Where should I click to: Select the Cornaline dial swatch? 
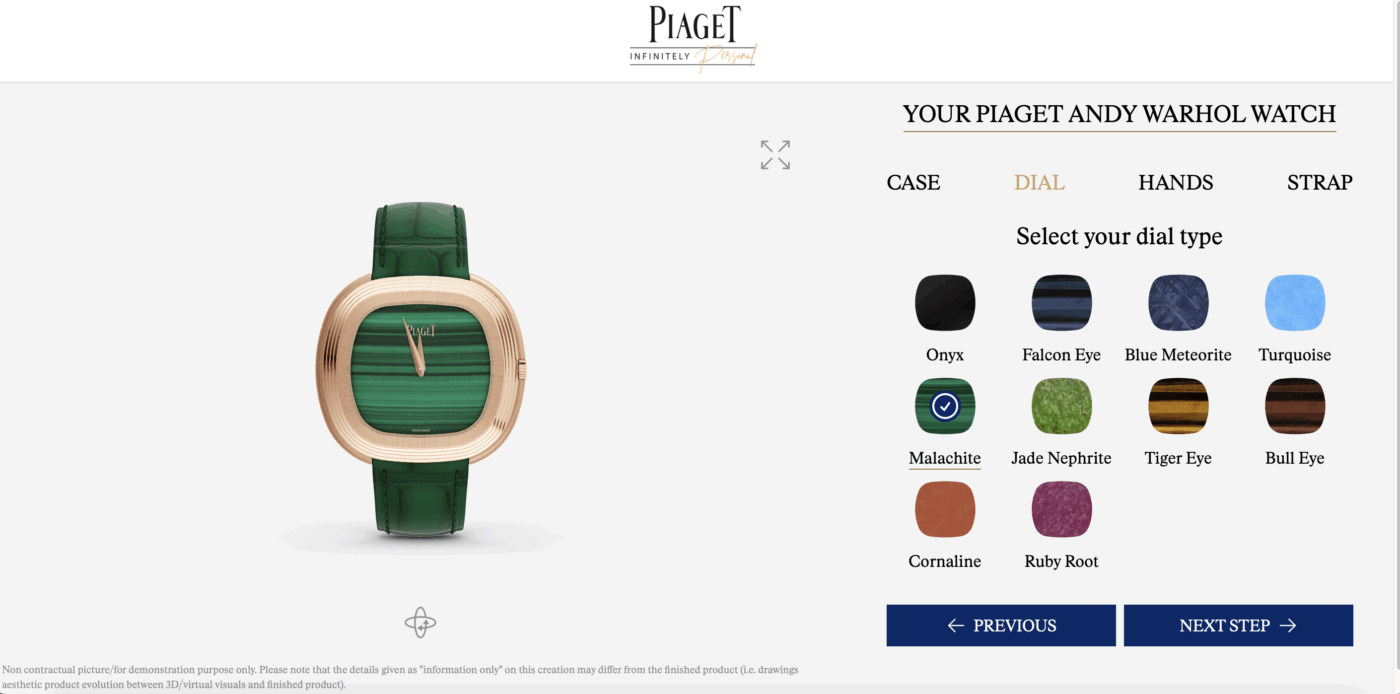tap(945, 509)
